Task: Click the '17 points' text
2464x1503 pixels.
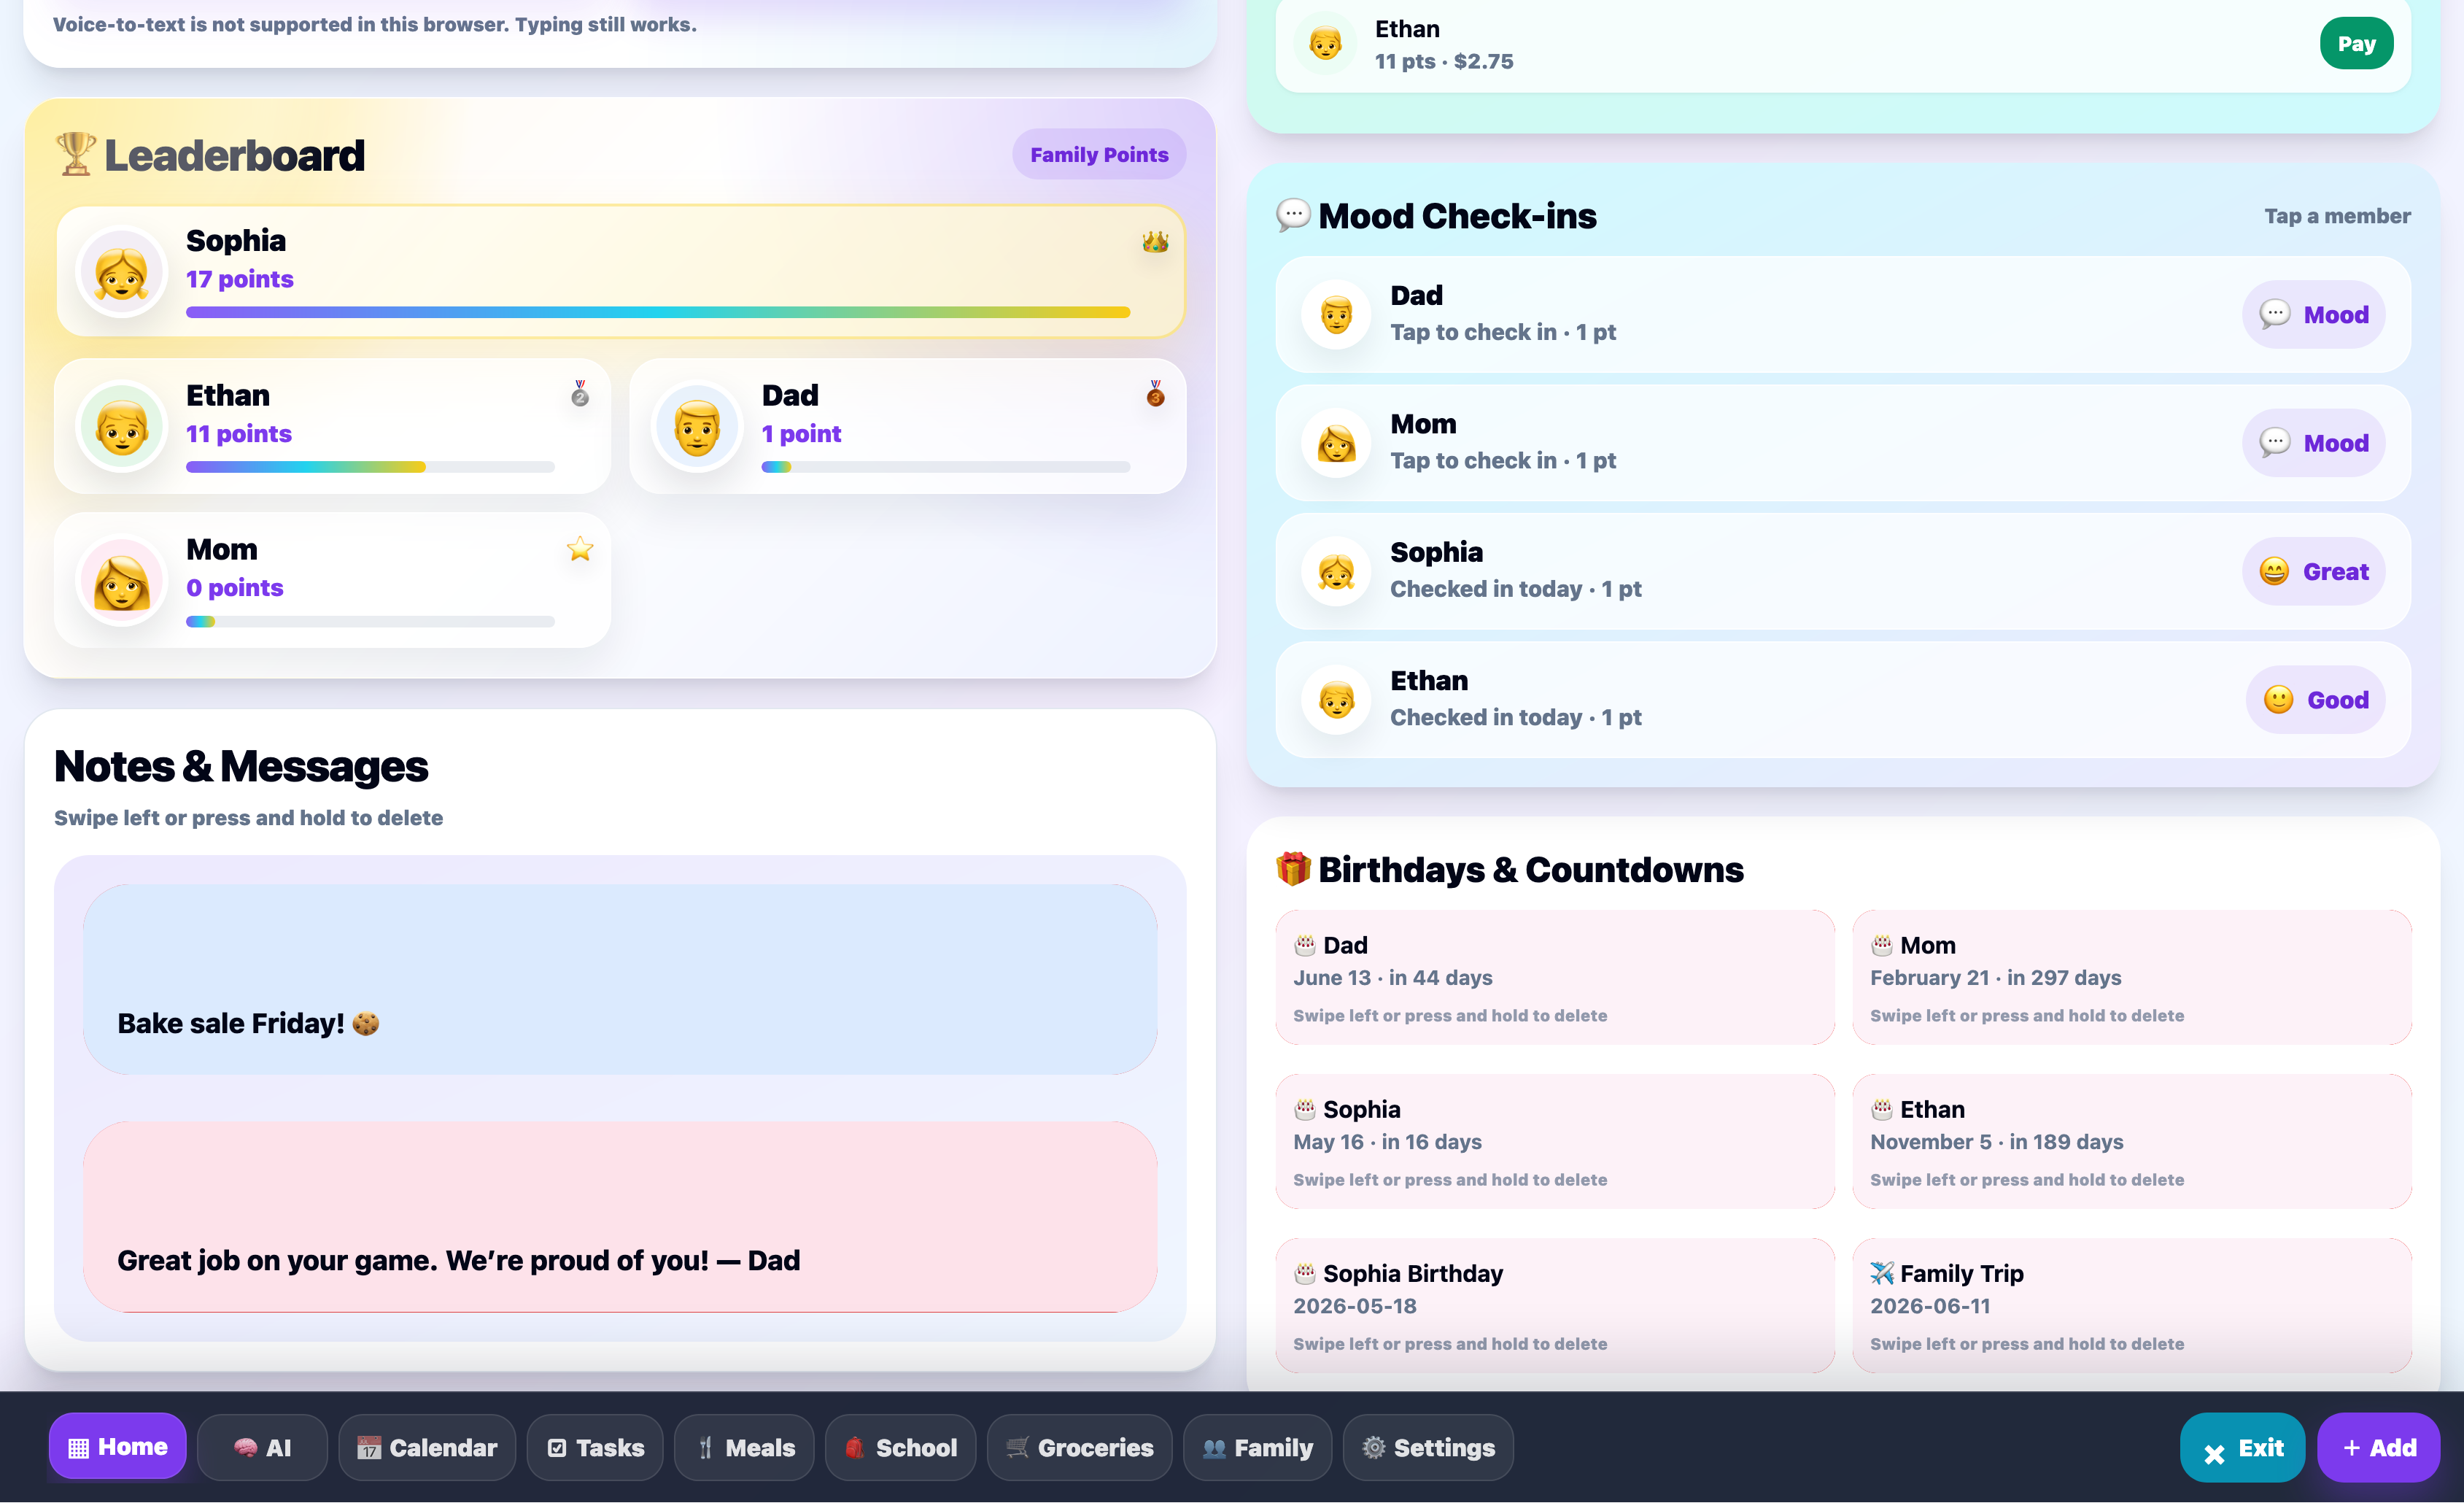Action: click(x=240, y=279)
